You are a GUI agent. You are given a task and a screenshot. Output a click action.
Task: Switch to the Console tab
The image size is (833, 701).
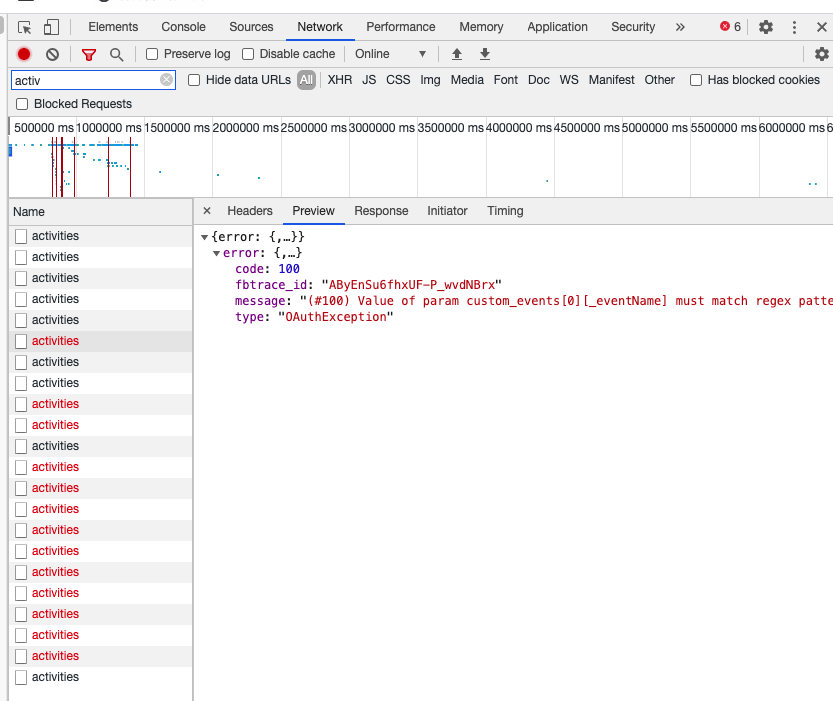[x=183, y=27]
